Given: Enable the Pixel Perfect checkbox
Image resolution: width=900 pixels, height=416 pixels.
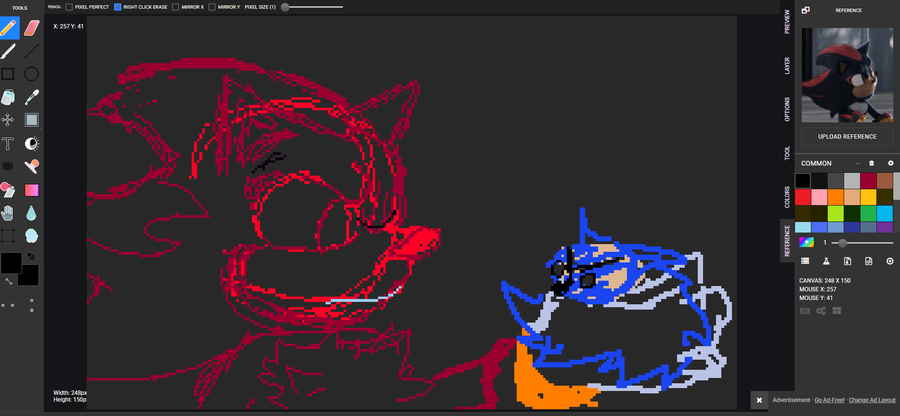Looking at the screenshot, I should [69, 7].
